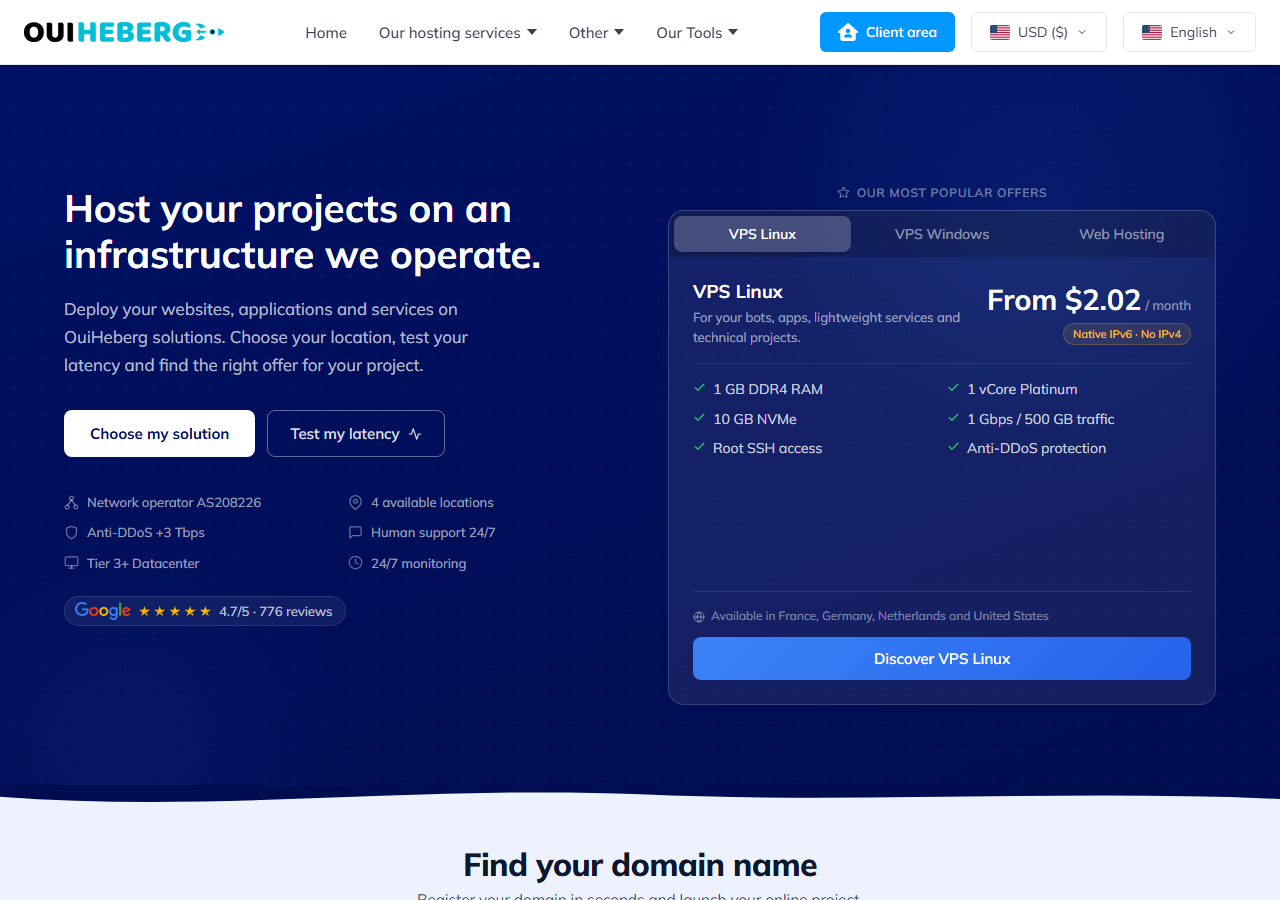Select the VPS Linux tab

[x=762, y=234]
